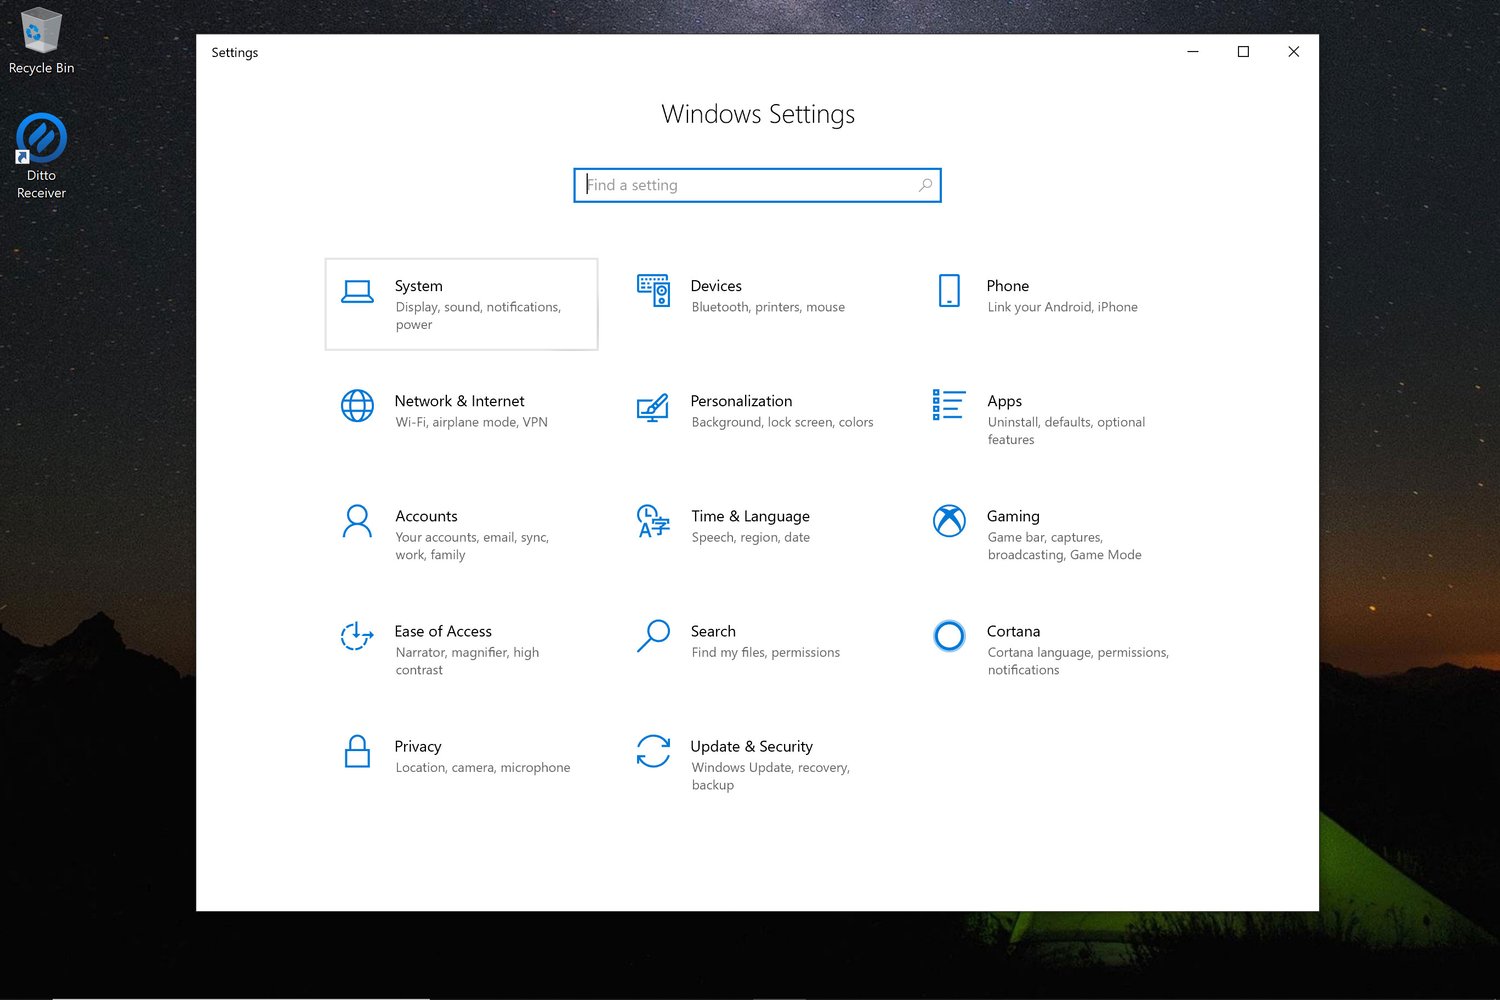1500x1000 pixels.
Task: Click the Time & Language icon
Action: click(653, 521)
